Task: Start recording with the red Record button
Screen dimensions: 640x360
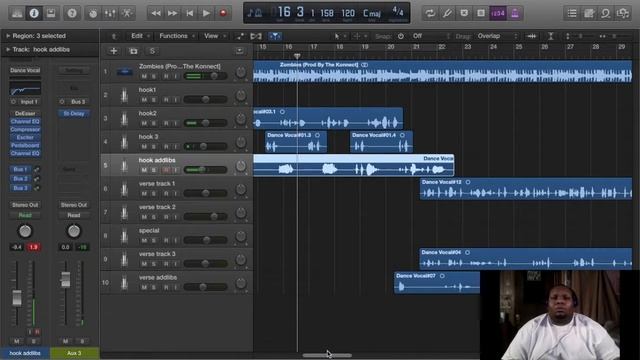Action: 223,13
